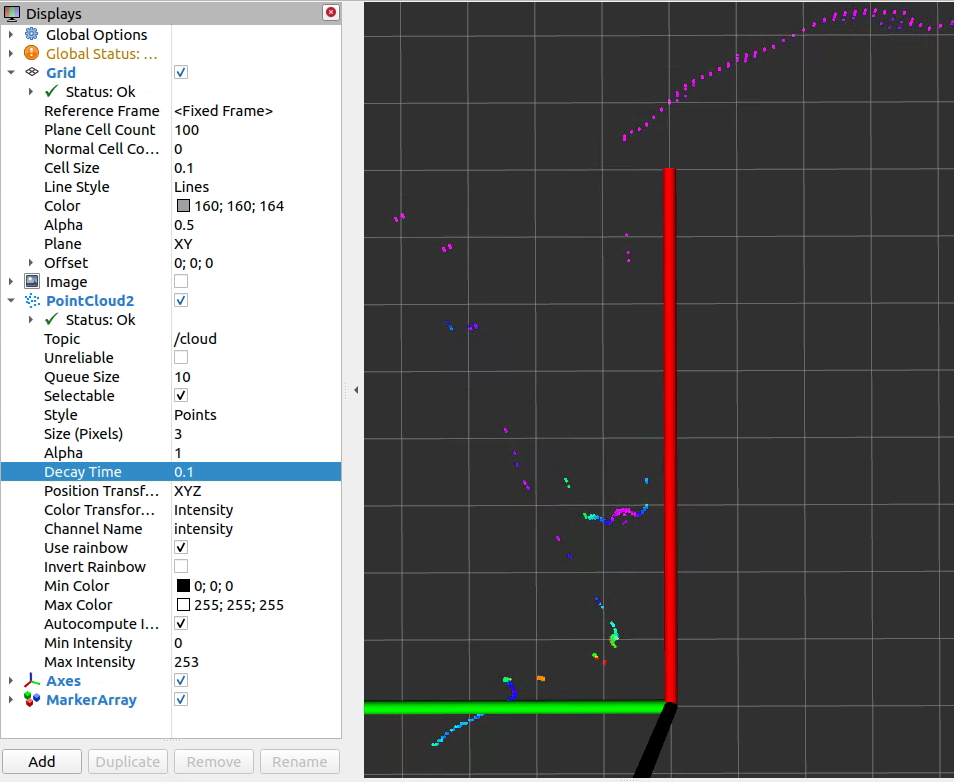Click the Grid display icon
Screen dimensions: 954x782
click(x=31, y=73)
